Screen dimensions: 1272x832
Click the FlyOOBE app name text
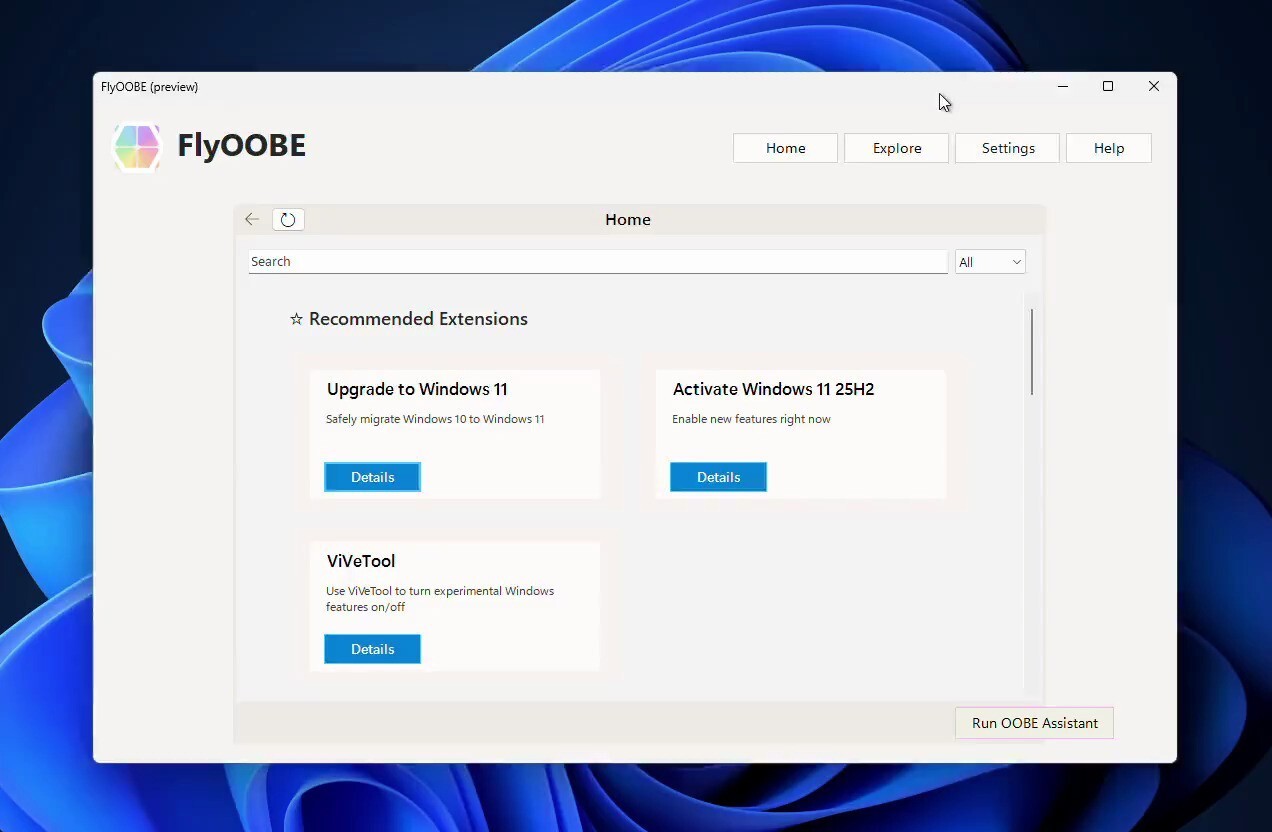241,146
